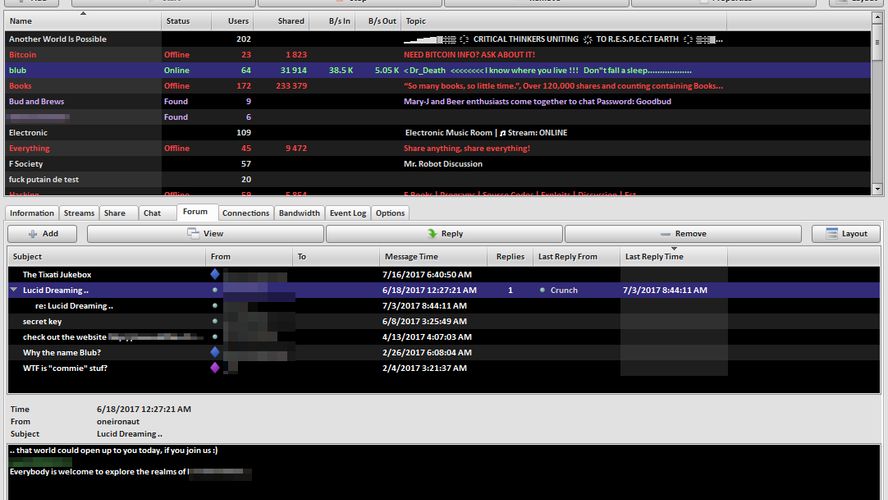Image resolution: width=888 pixels, height=500 pixels.
Task: Click the Remove button's minus icon
Action: point(666,234)
